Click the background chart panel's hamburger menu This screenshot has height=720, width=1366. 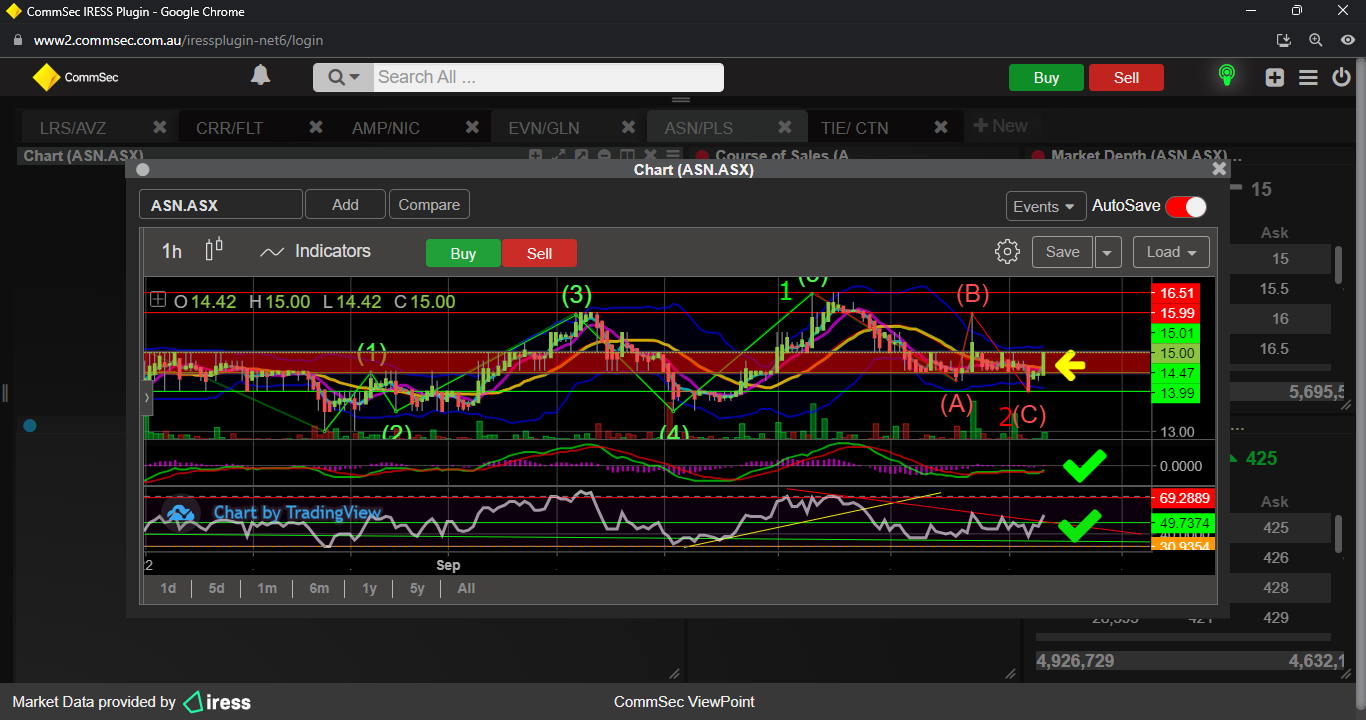click(x=672, y=155)
